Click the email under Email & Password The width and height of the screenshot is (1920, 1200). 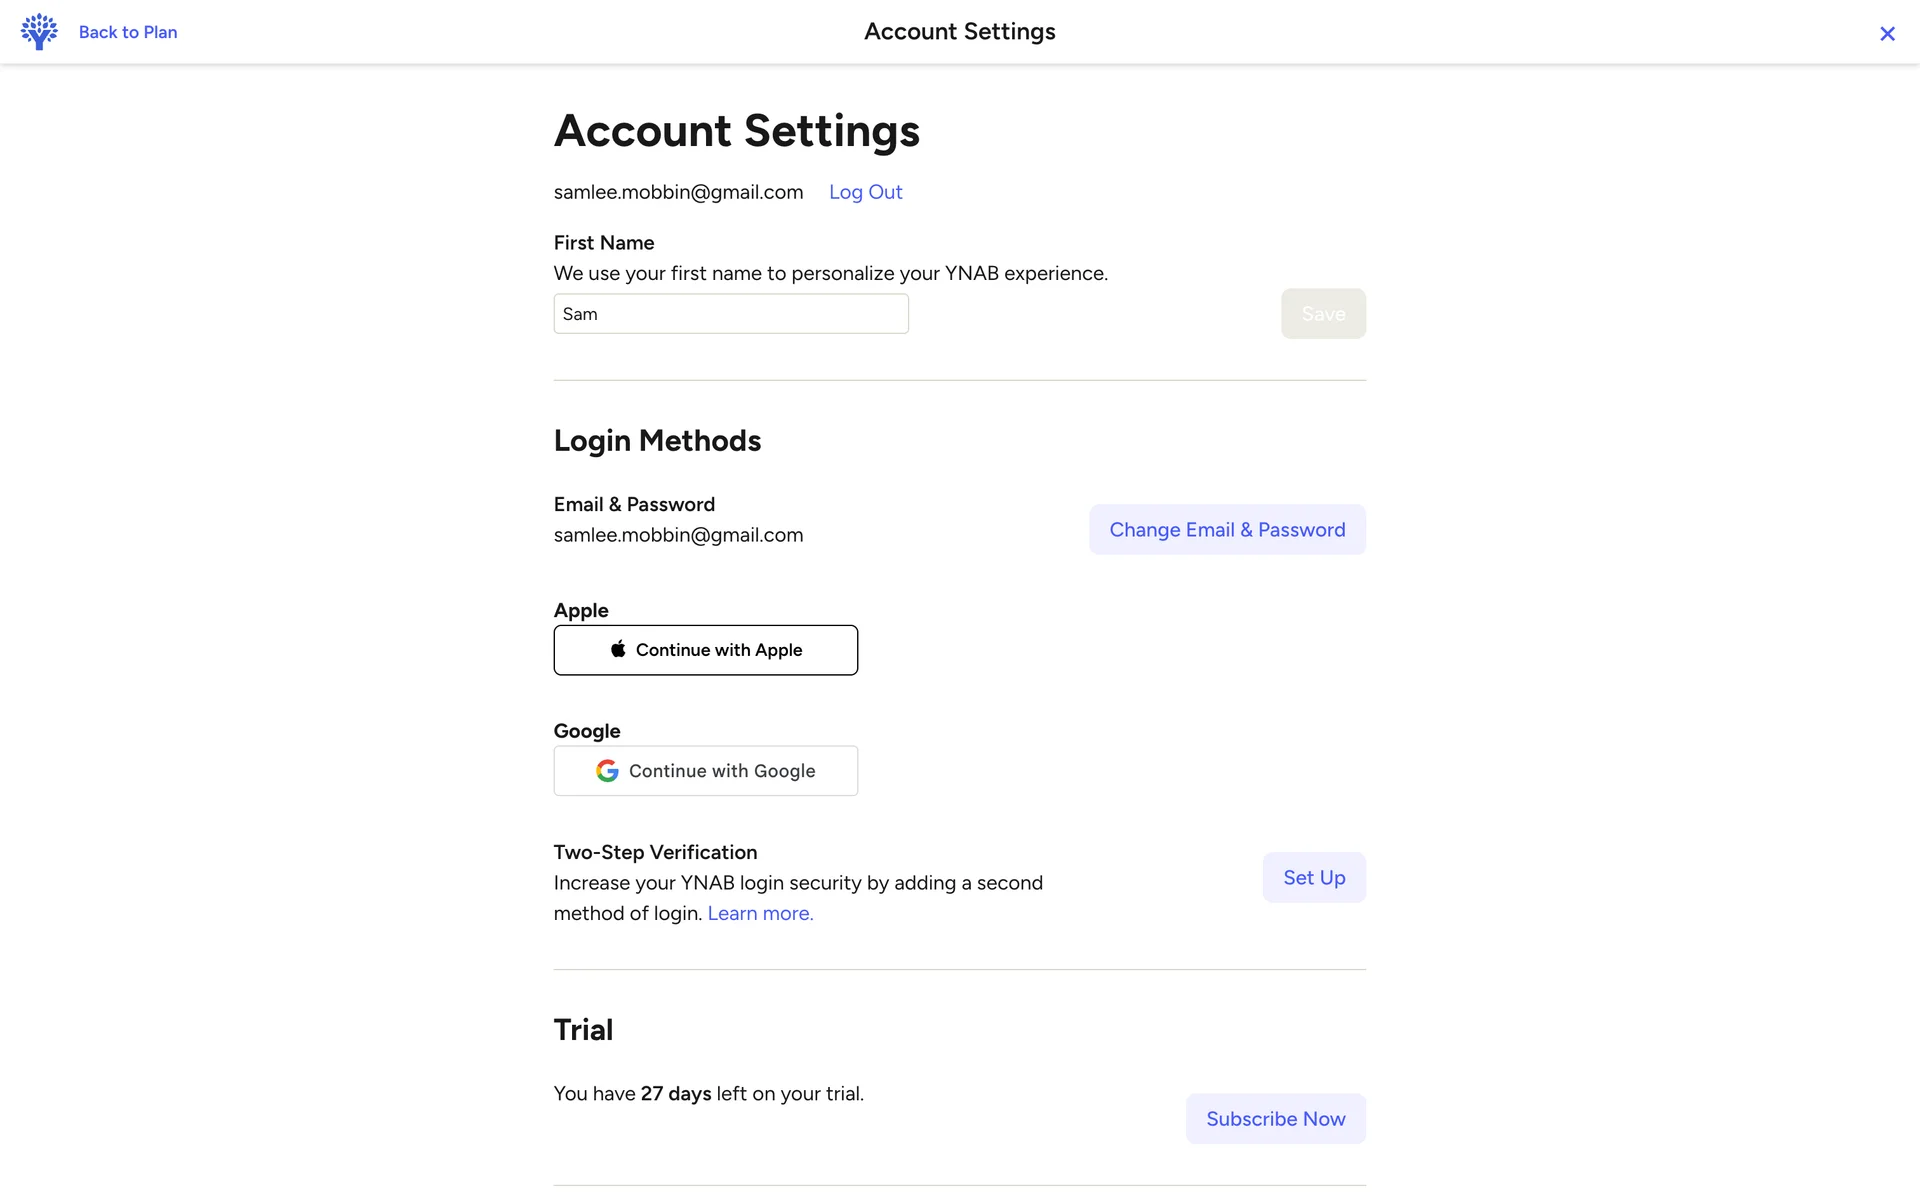click(678, 535)
